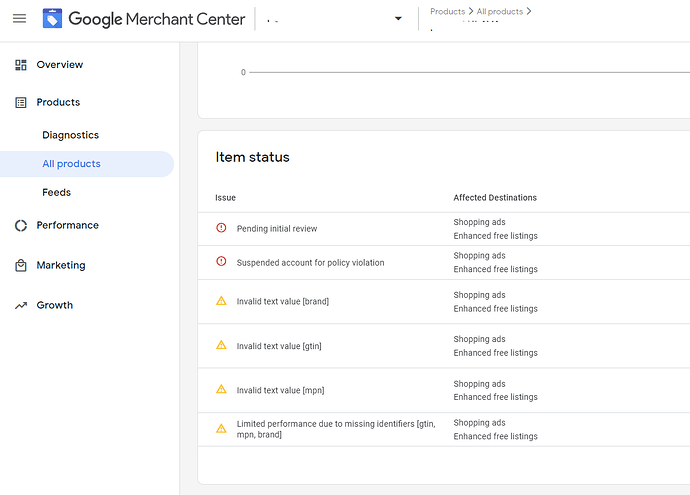Go to Diagnostics page
This screenshot has height=495, width=690.
coord(70,135)
